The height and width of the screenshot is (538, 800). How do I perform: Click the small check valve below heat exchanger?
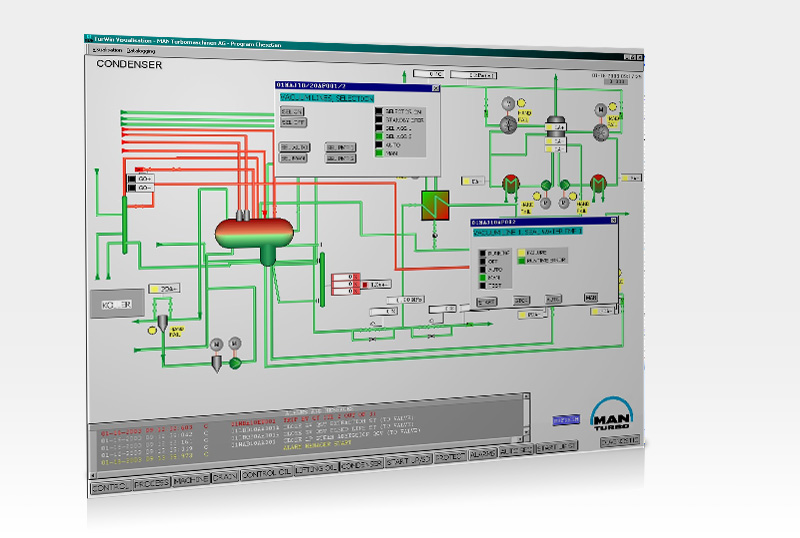pyautogui.click(x=435, y=235)
